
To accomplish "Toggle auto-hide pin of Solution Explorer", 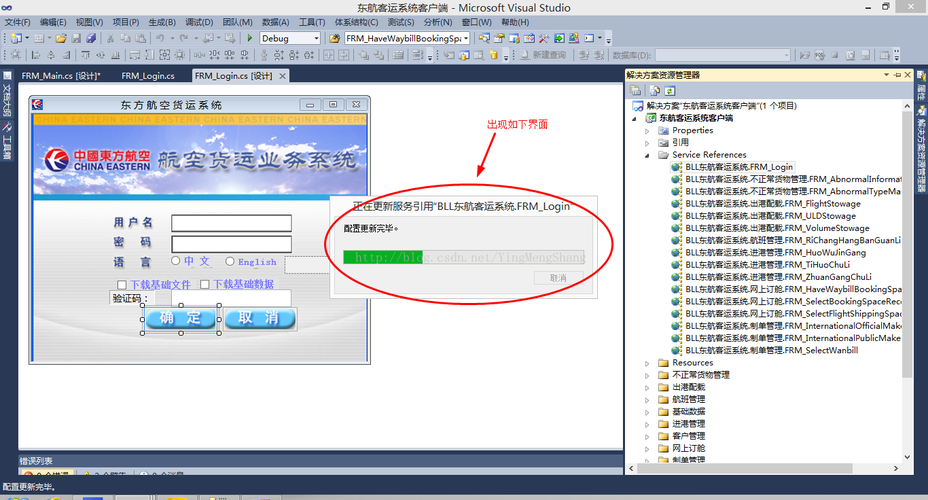I will 897,75.
